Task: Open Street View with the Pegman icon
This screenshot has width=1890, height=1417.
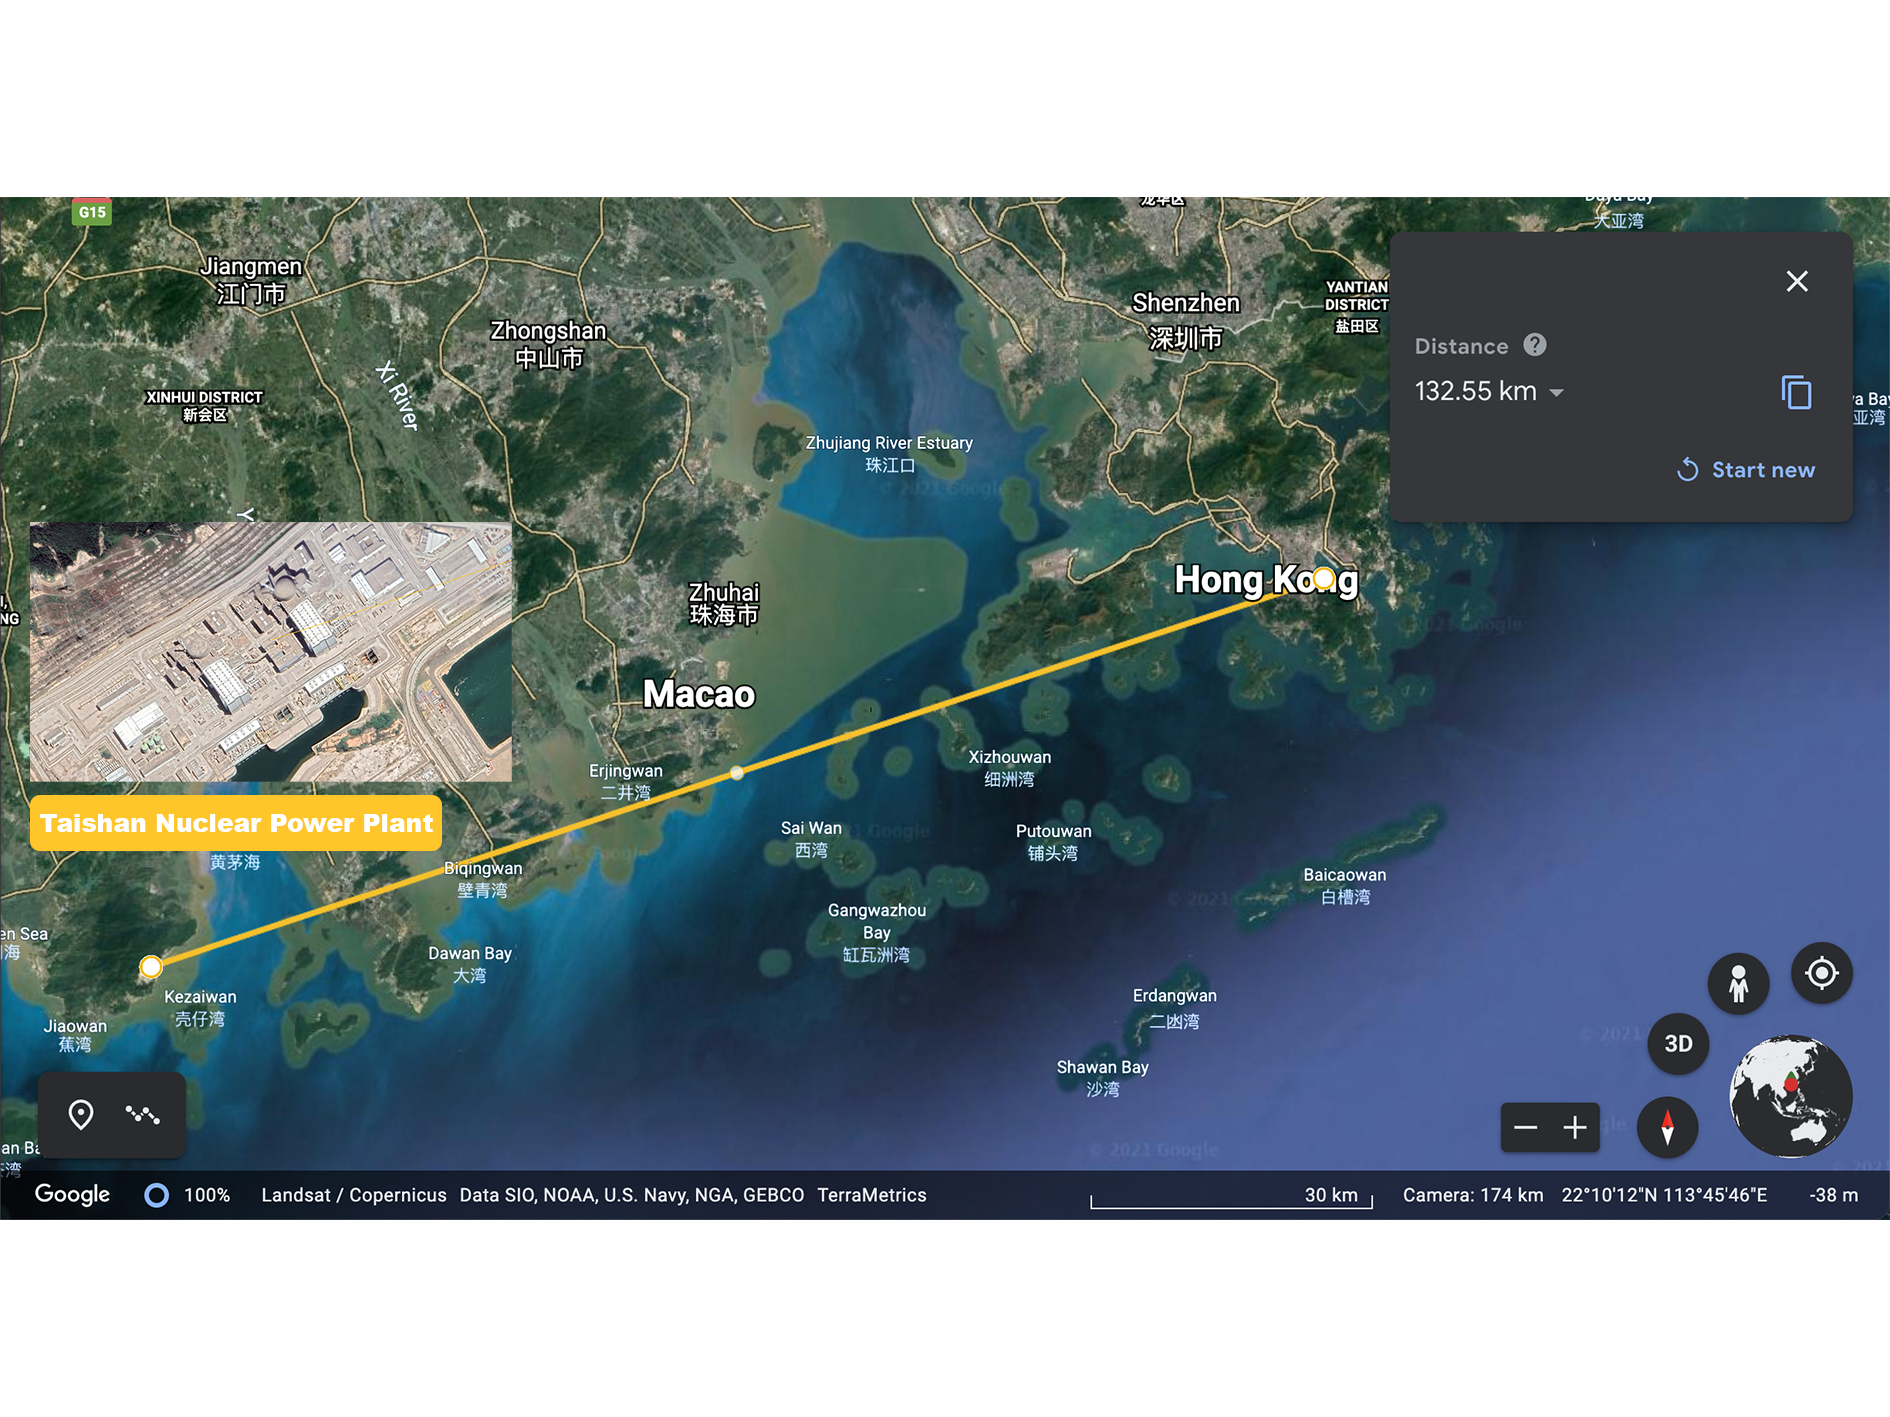Action: pyautogui.click(x=1738, y=983)
